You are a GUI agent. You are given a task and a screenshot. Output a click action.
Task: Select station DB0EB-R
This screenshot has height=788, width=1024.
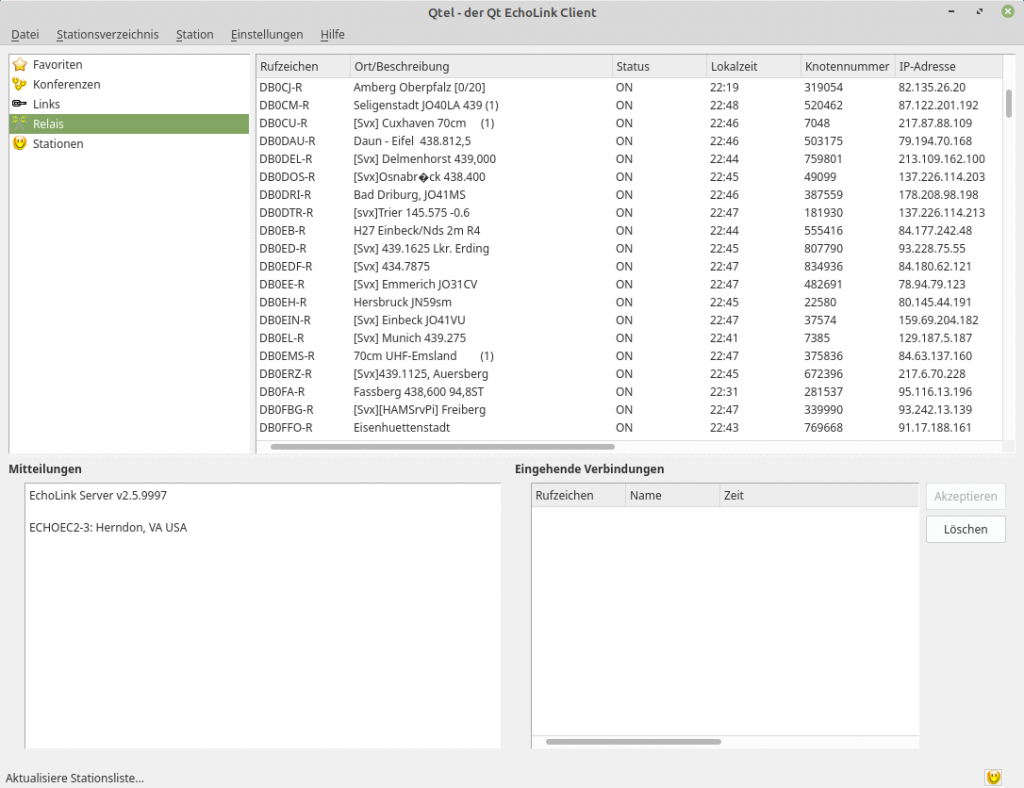click(x=282, y=231)
